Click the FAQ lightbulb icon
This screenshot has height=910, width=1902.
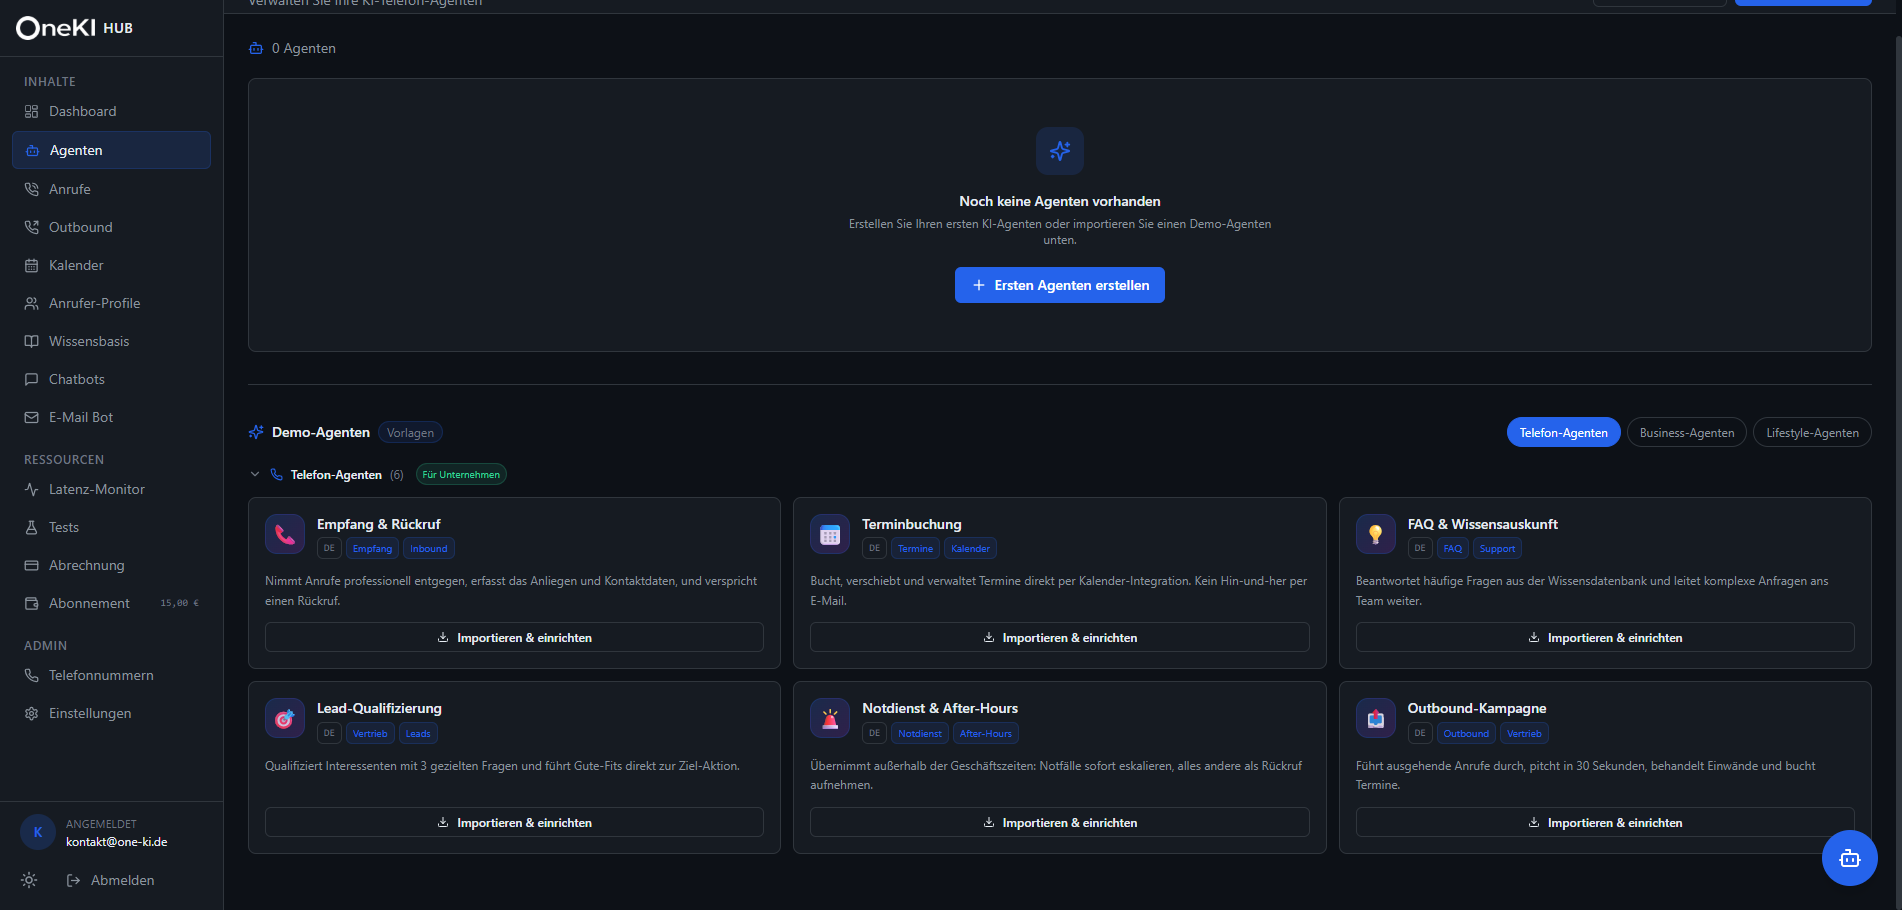[x=1376, y=534]
